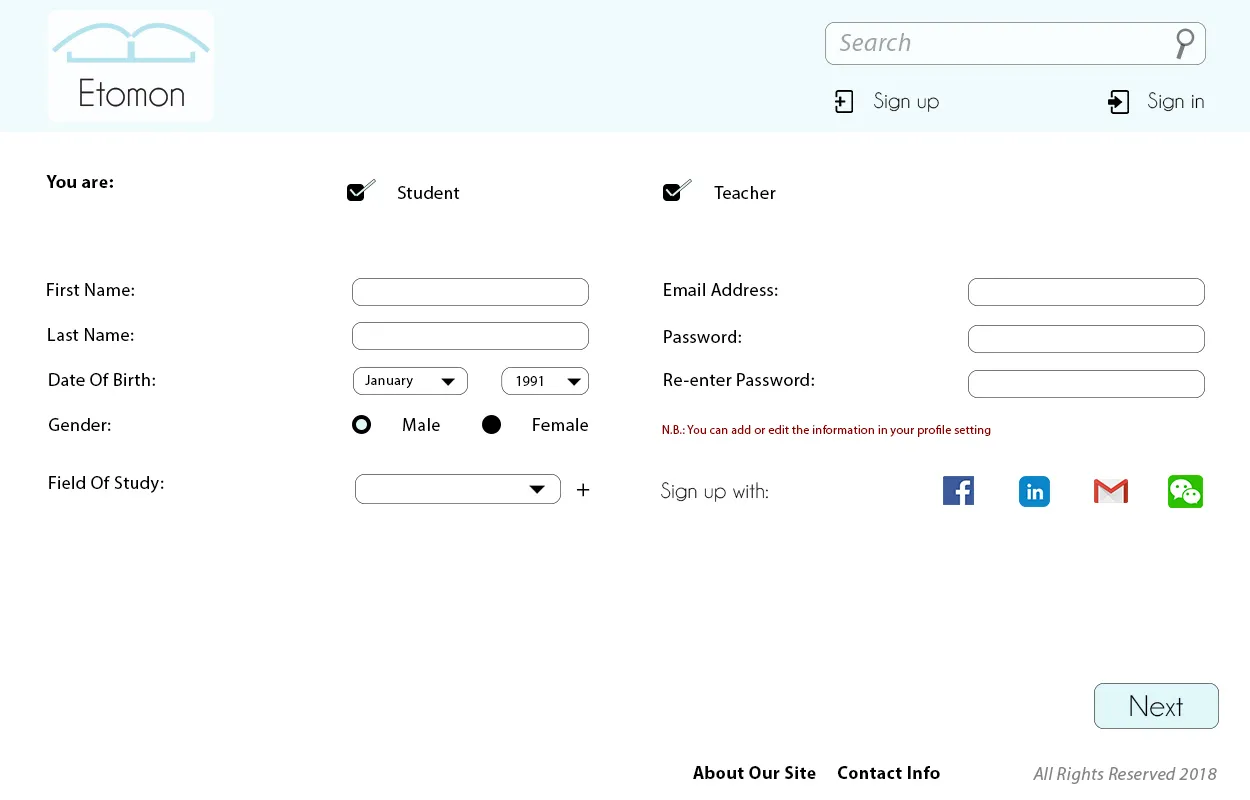This screenshot has height=800, width=1250.
Task: Sign up using the Gmail icon
Action: 1111,491
